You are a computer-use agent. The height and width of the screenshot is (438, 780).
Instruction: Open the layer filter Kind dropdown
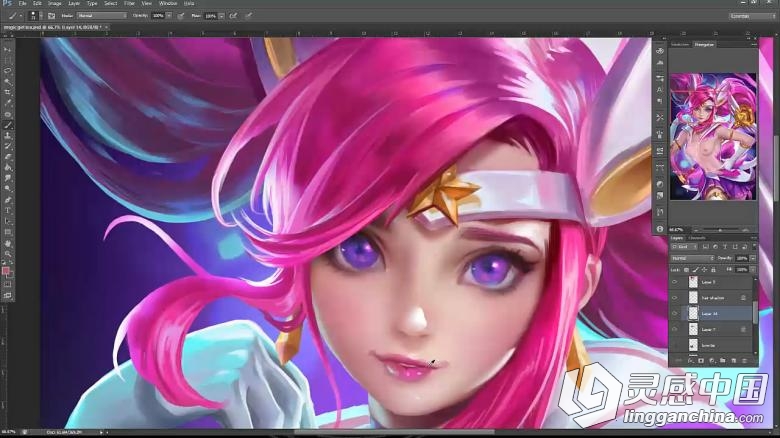point(684,247)
